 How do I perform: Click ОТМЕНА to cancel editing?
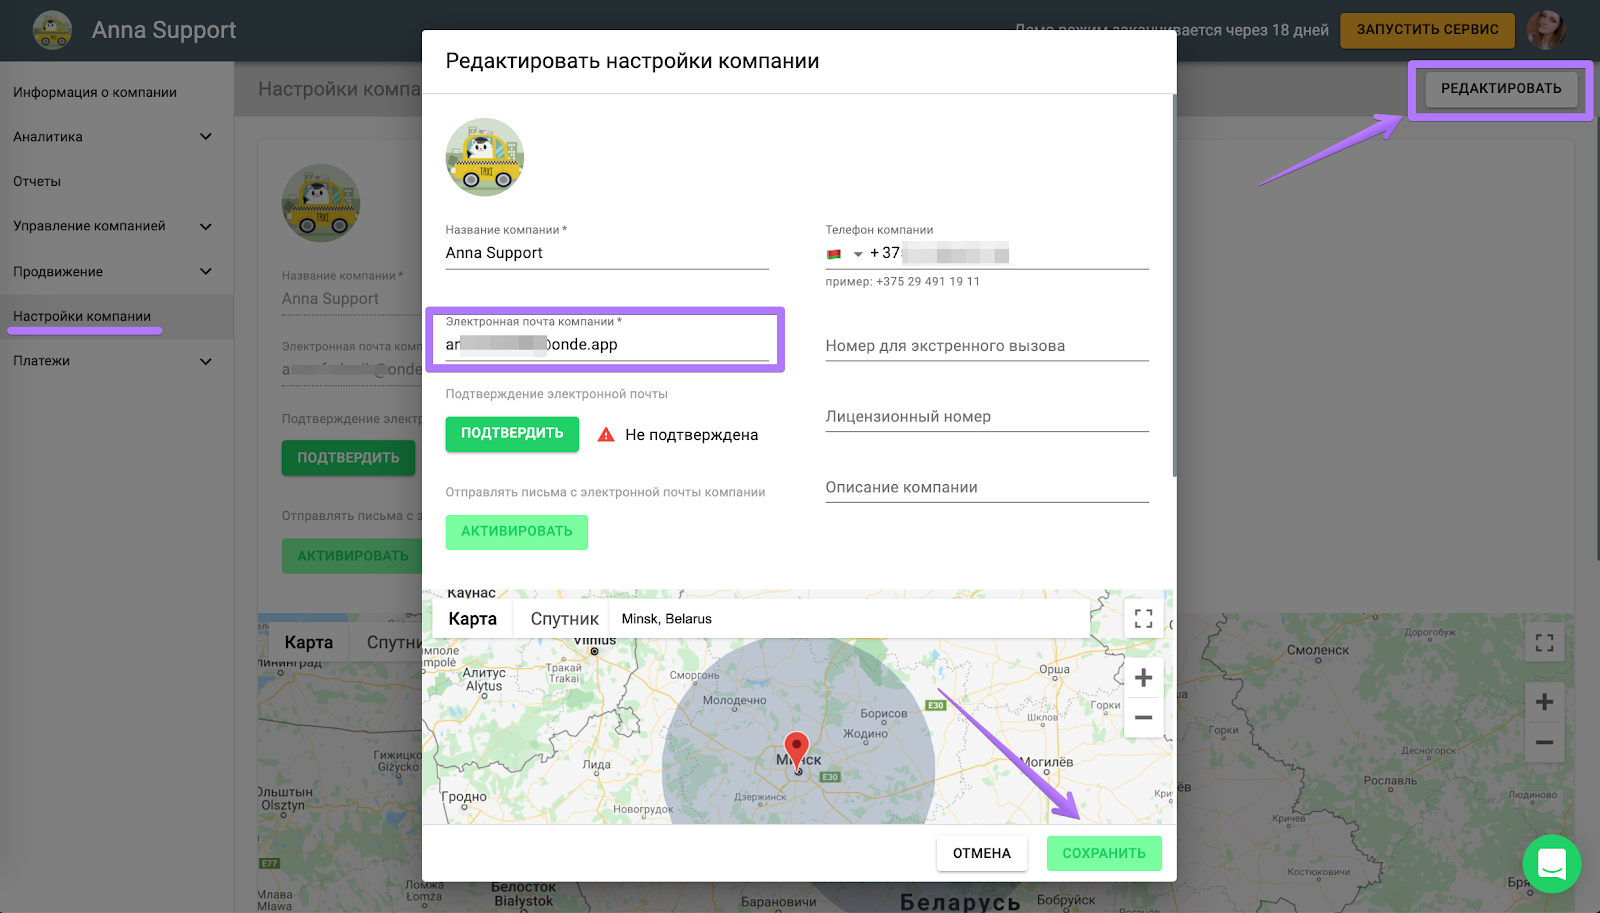point(982,853)
